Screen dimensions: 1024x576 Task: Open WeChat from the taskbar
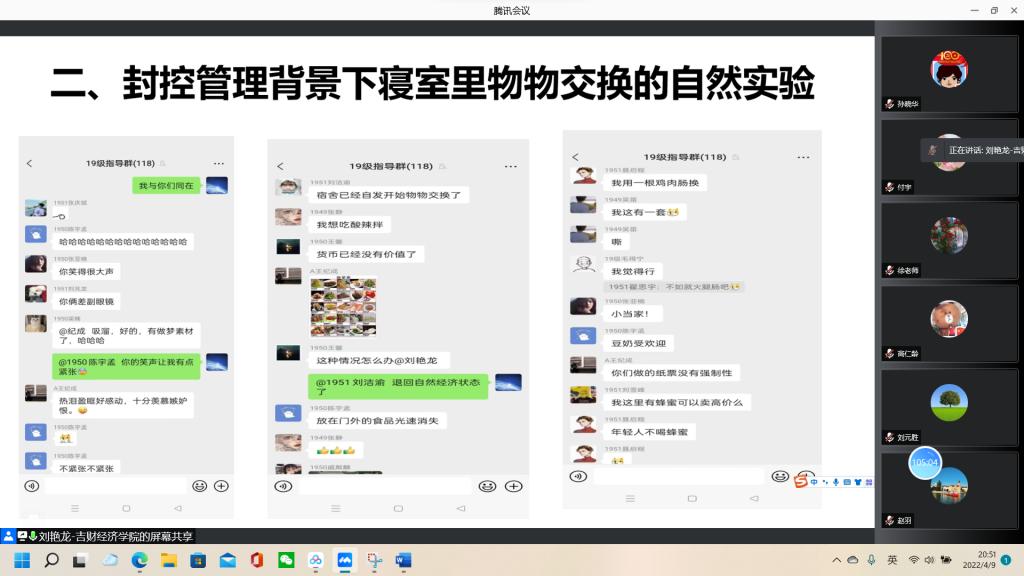[286, 560]
